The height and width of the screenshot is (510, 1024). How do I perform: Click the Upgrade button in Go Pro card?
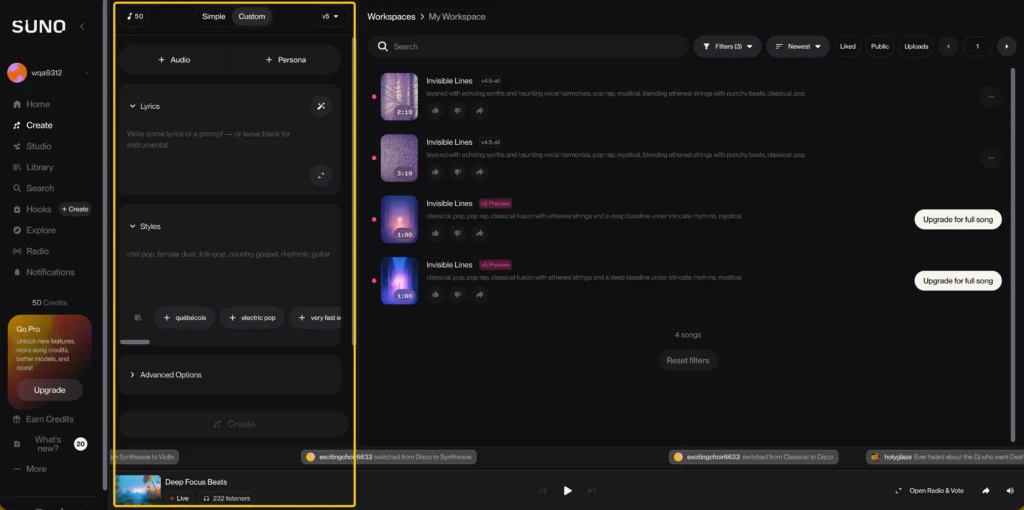pyautogui.click(x=50, y=390)
